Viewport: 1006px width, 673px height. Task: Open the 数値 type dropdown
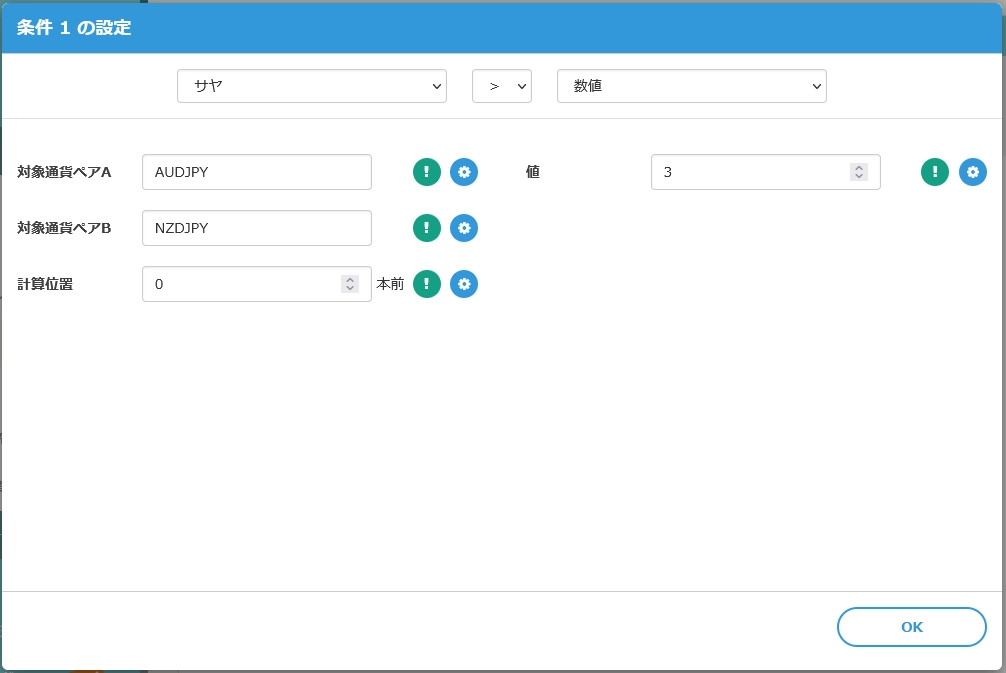[691, 86]
